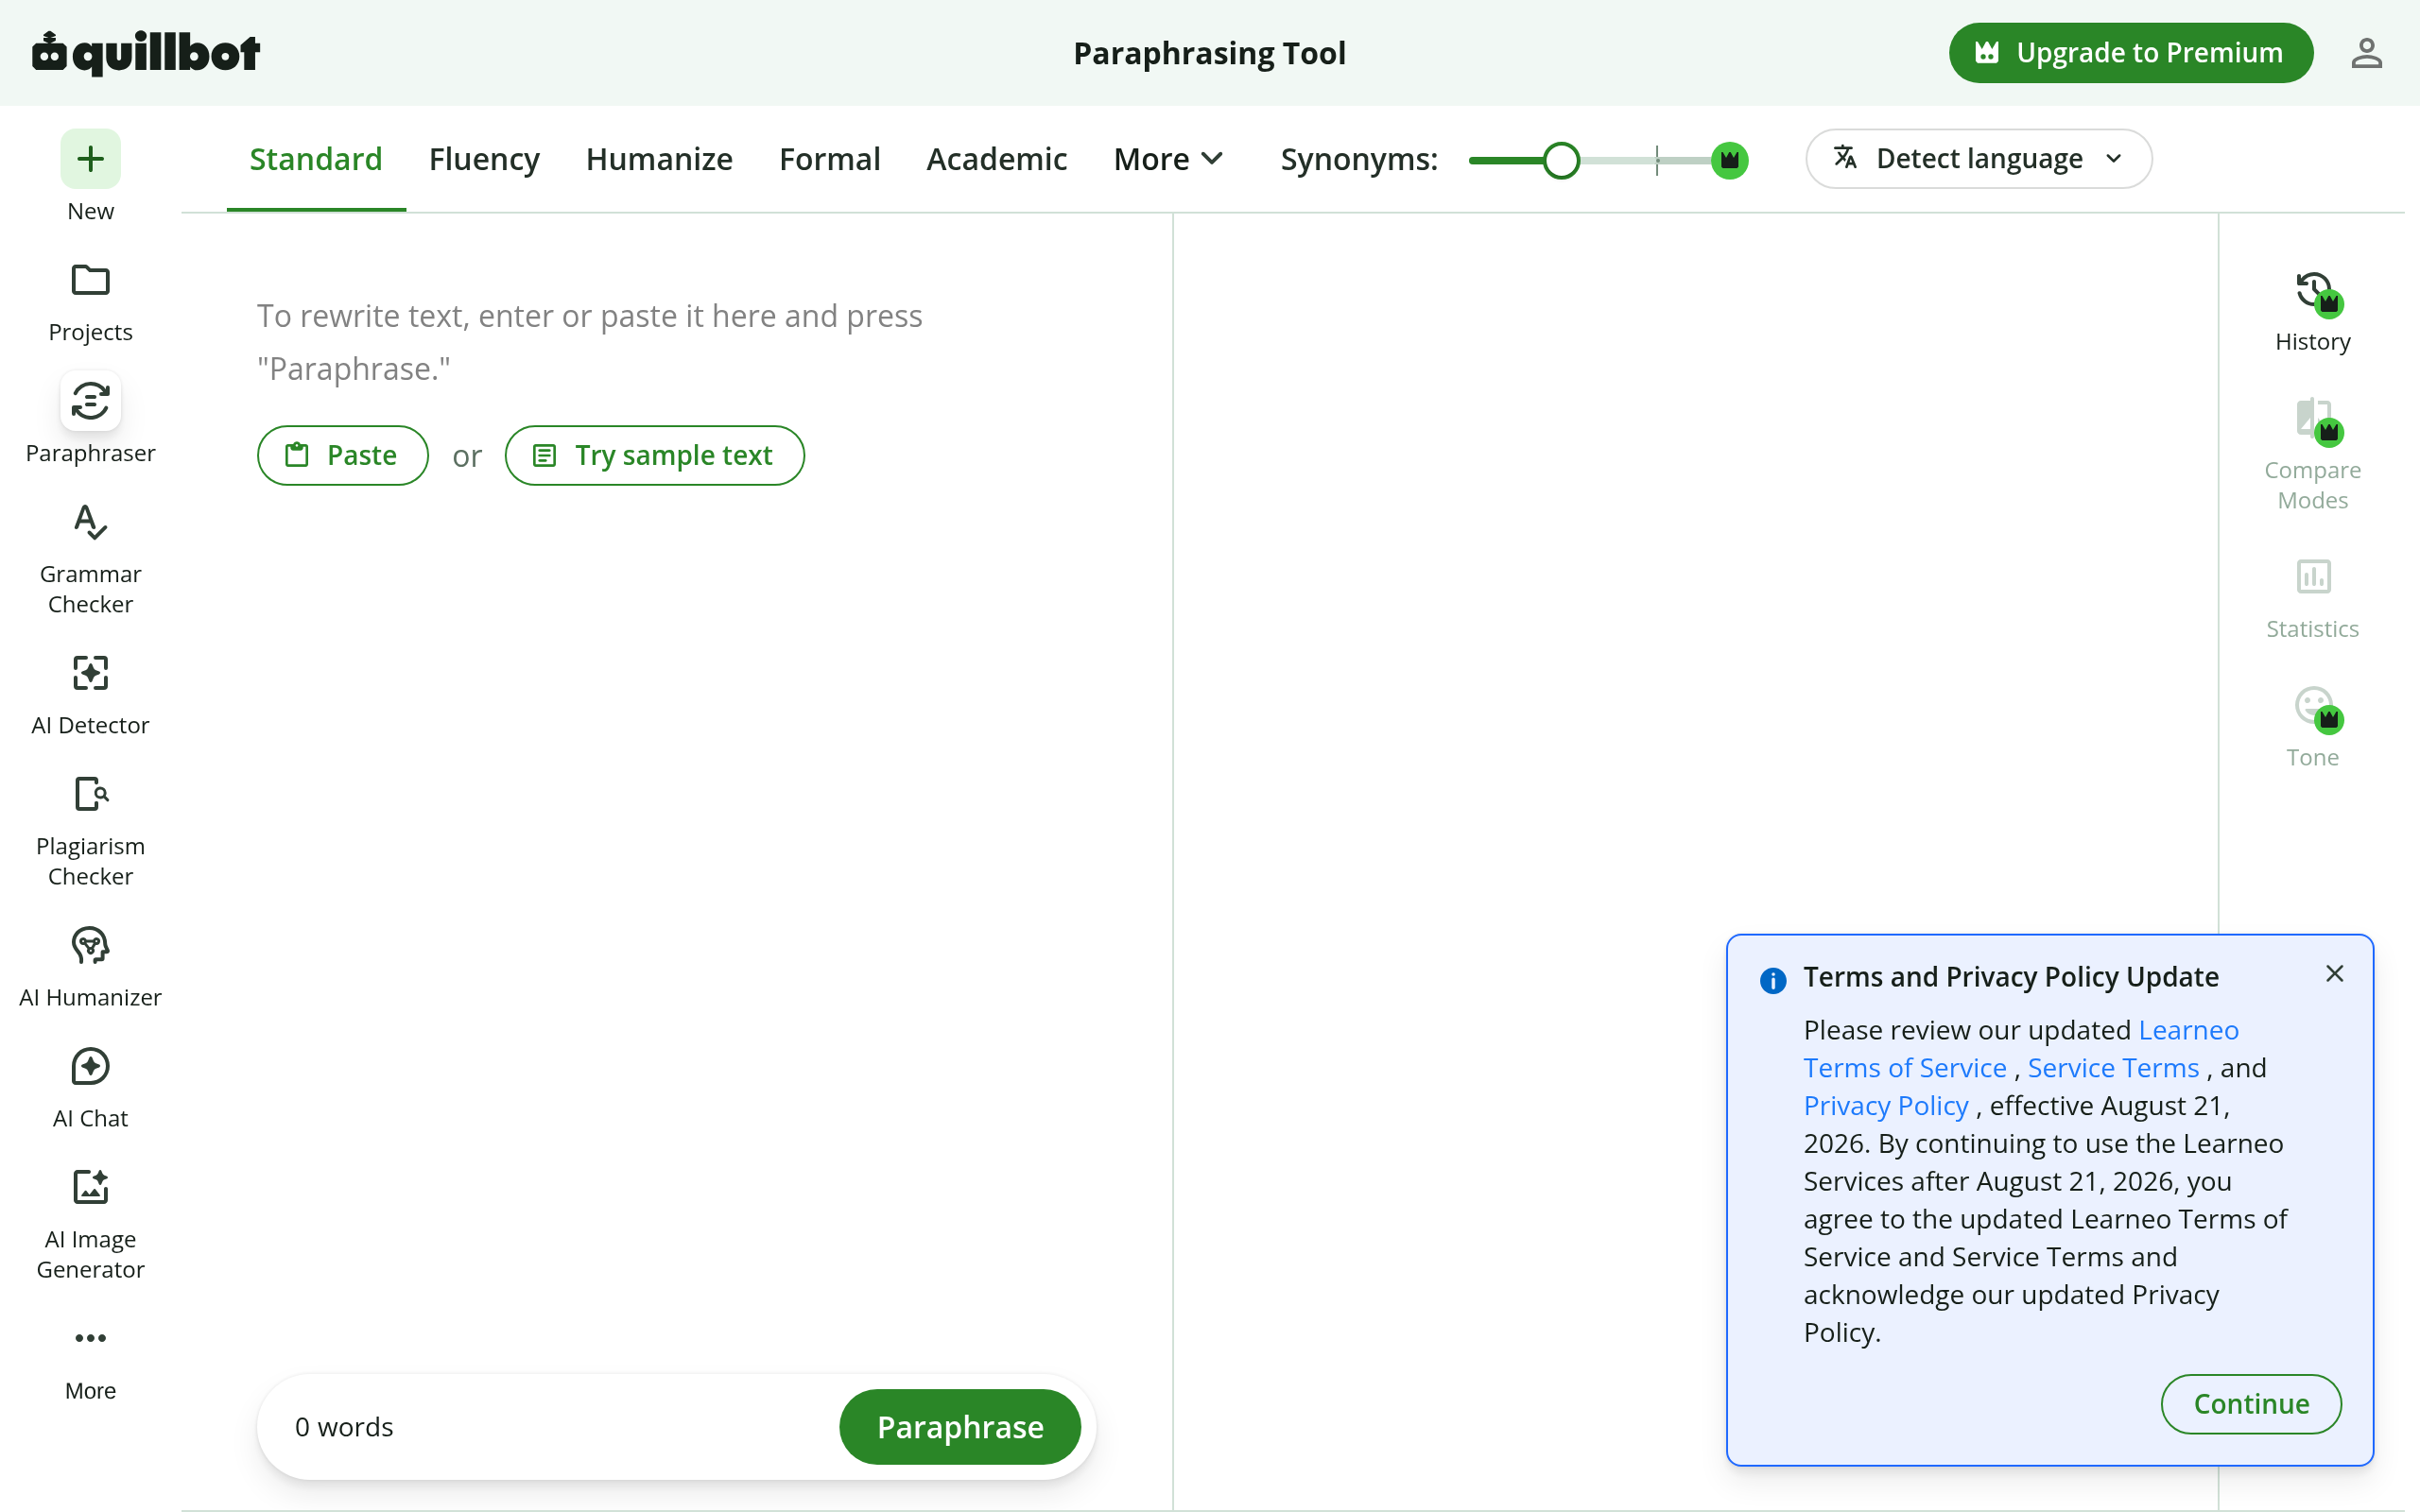
Task: Click the blue info icon in policy notice
Action: [1773, 980]
